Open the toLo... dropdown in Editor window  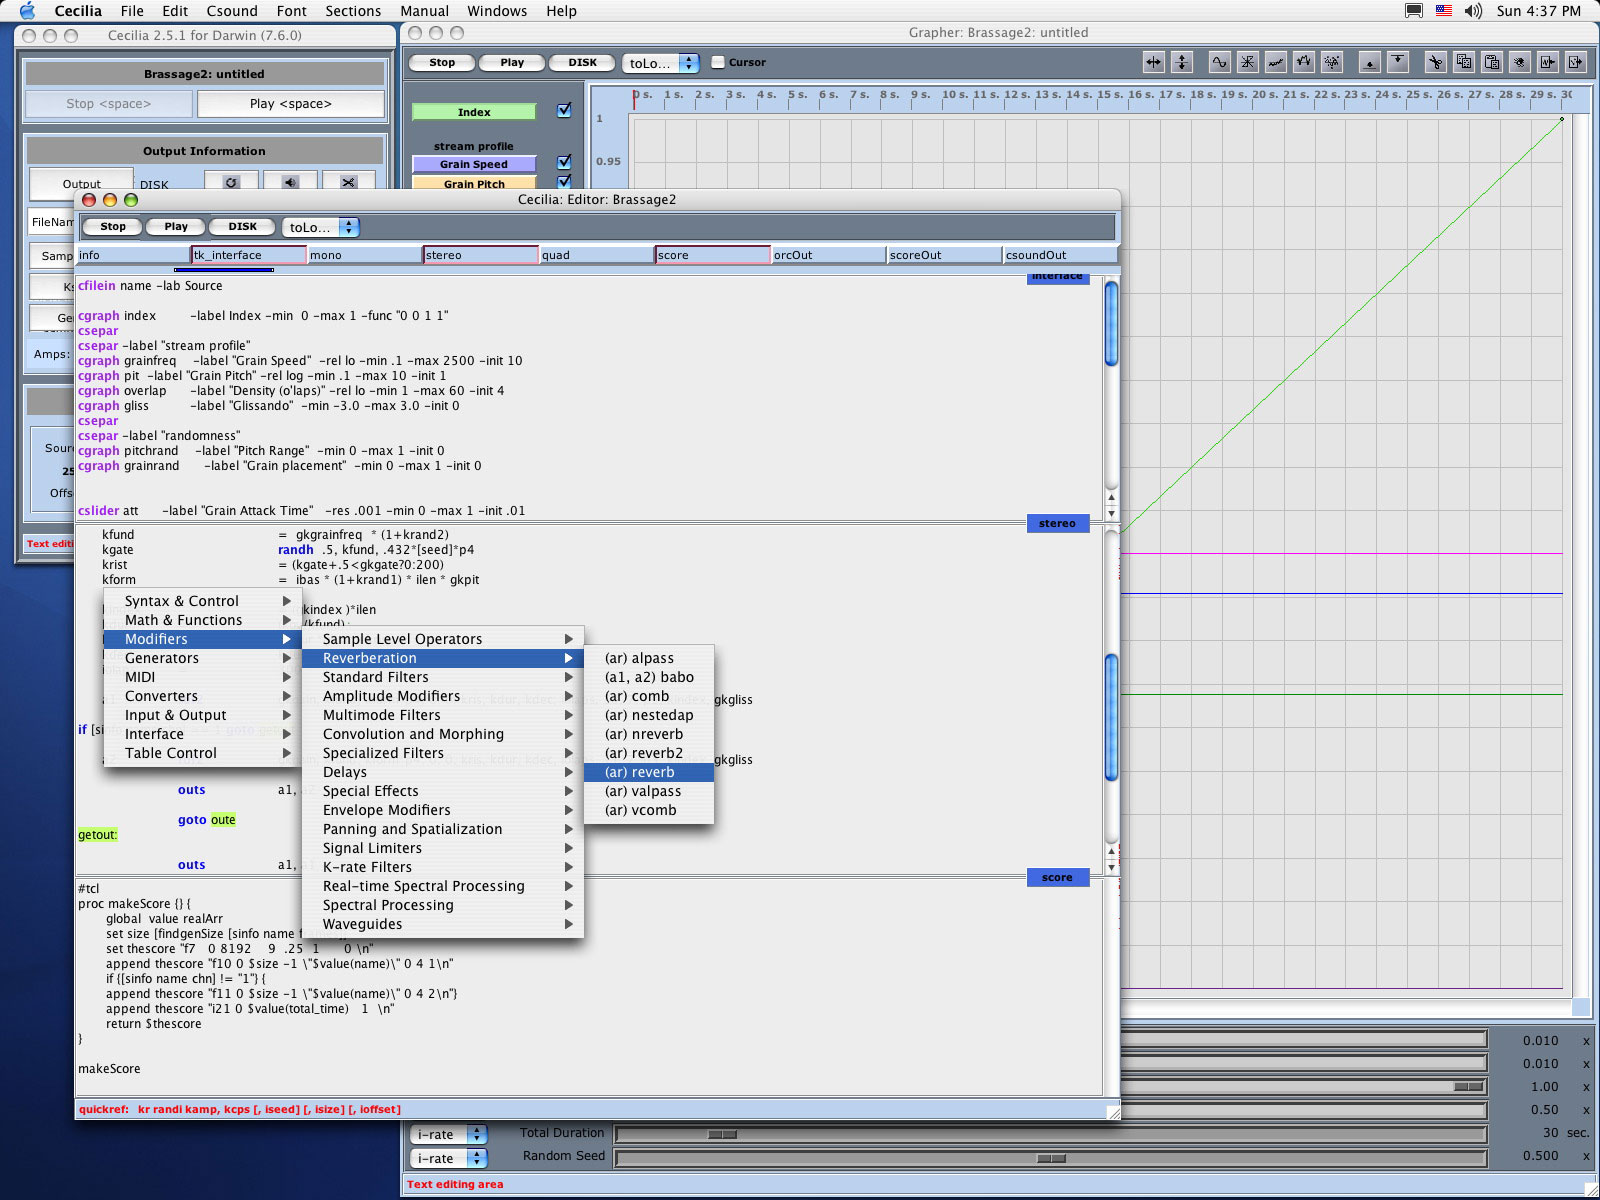pyautogui.click(x=320, y=227)
